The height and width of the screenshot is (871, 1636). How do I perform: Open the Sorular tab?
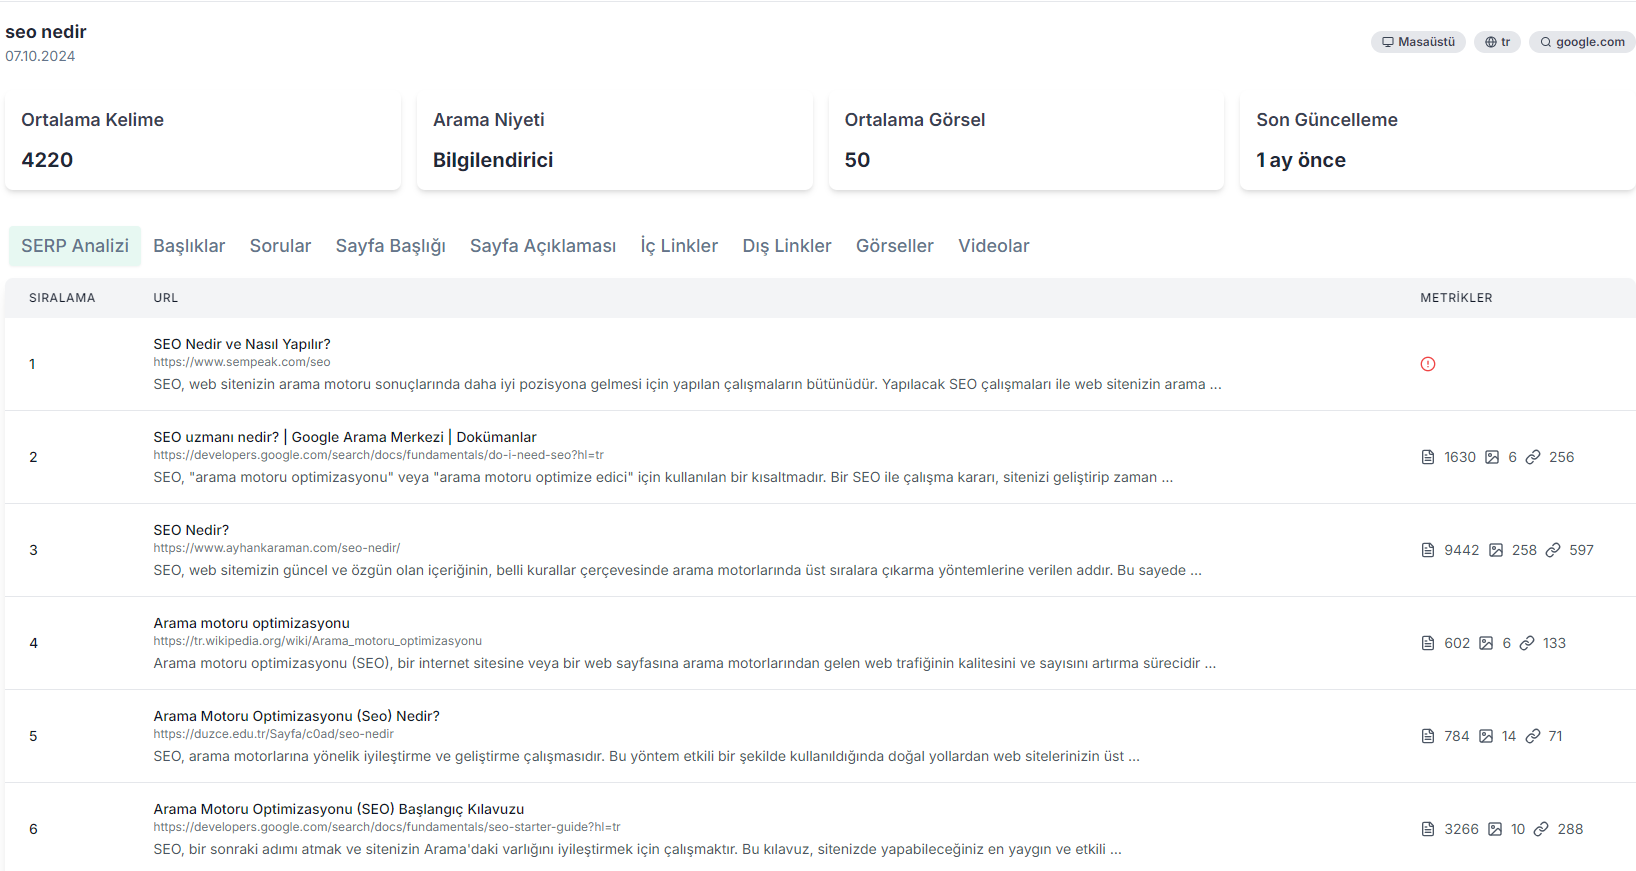280,246
